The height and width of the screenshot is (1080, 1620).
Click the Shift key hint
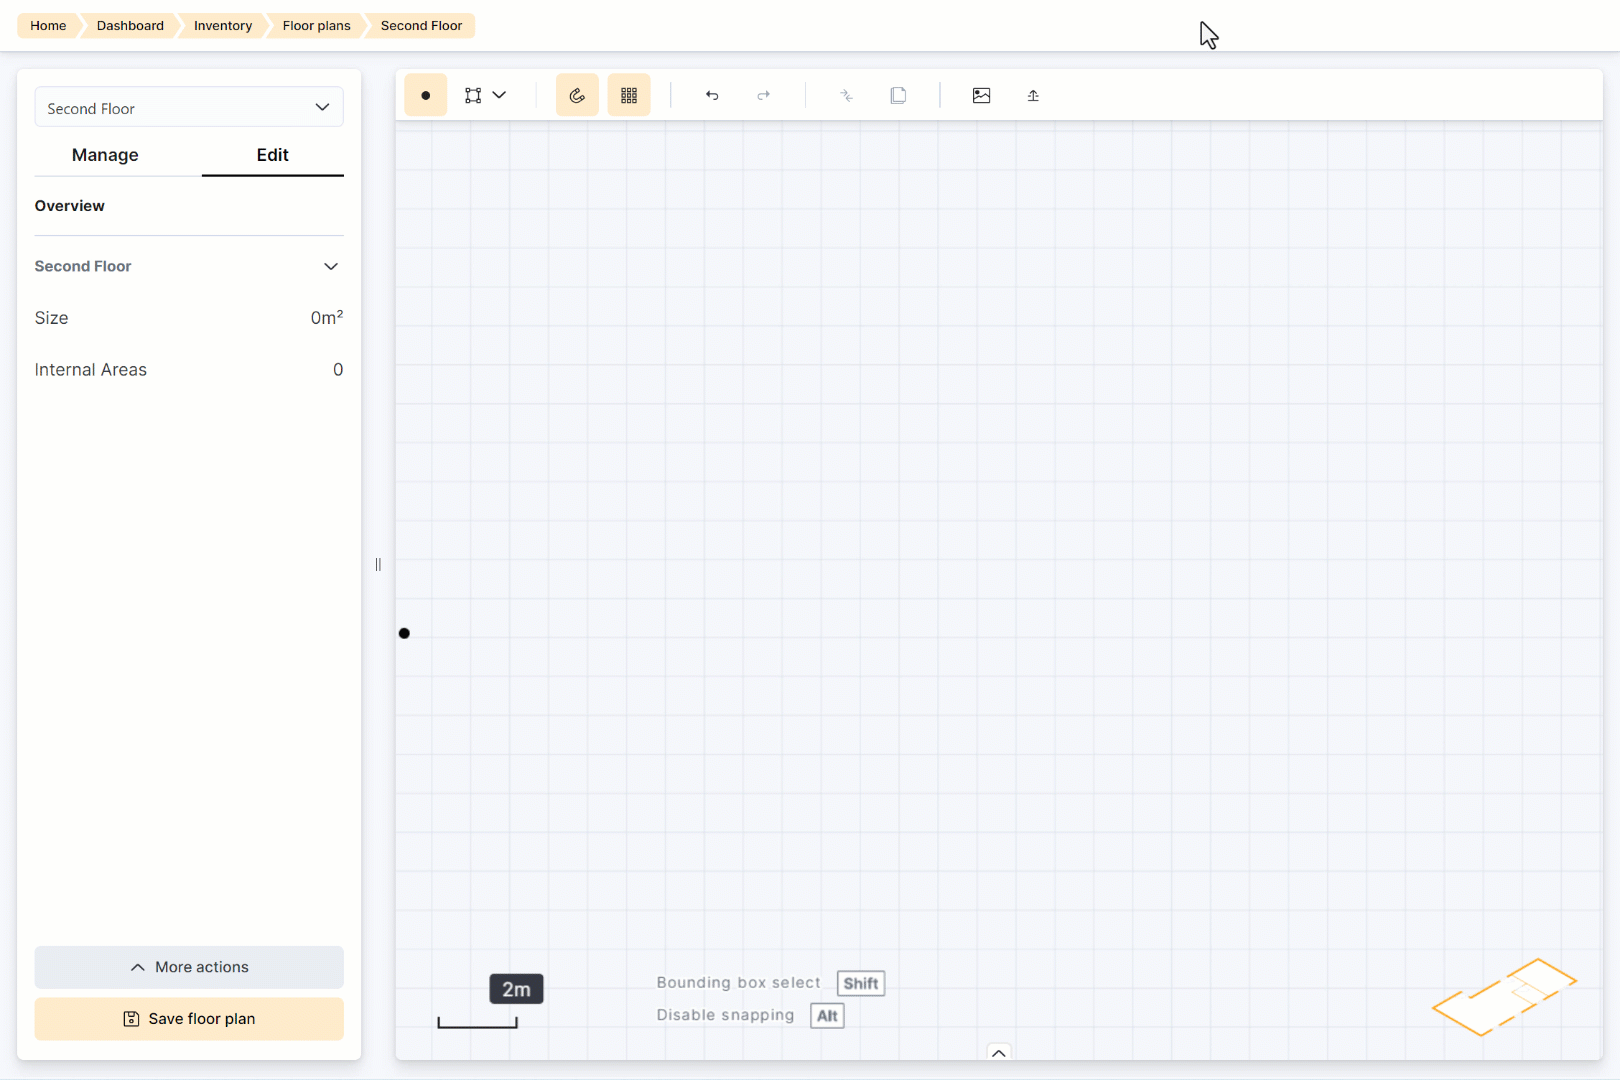(861, 983)
